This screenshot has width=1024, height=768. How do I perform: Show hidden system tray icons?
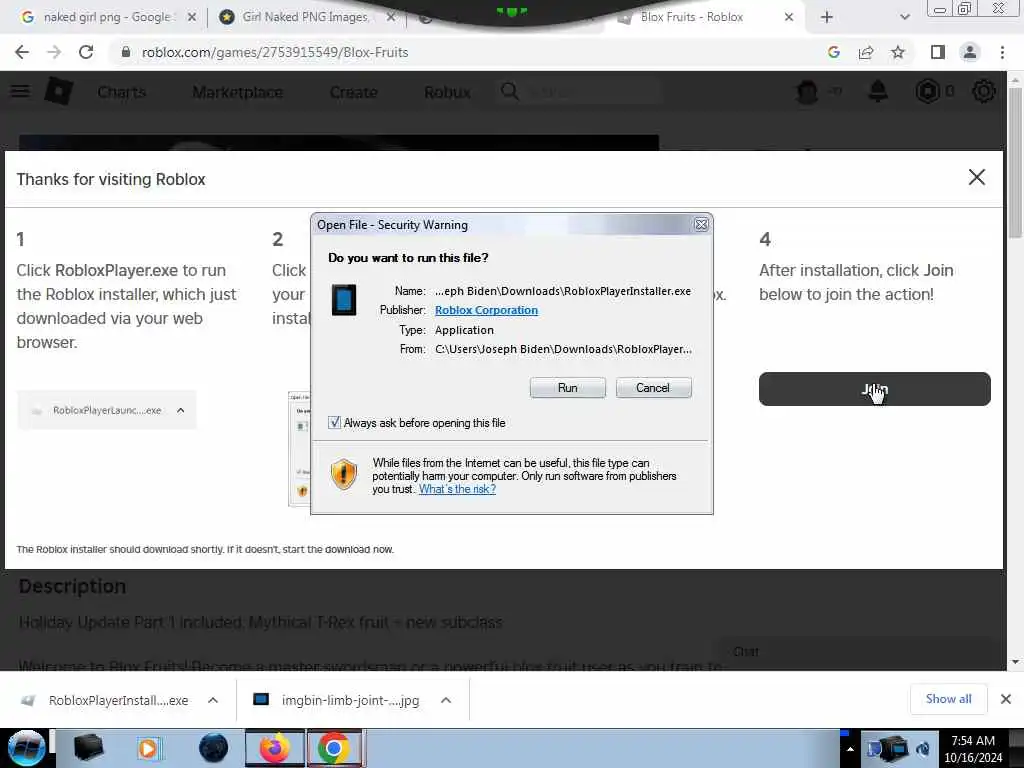pyautogui.click(x=850, y=749)
